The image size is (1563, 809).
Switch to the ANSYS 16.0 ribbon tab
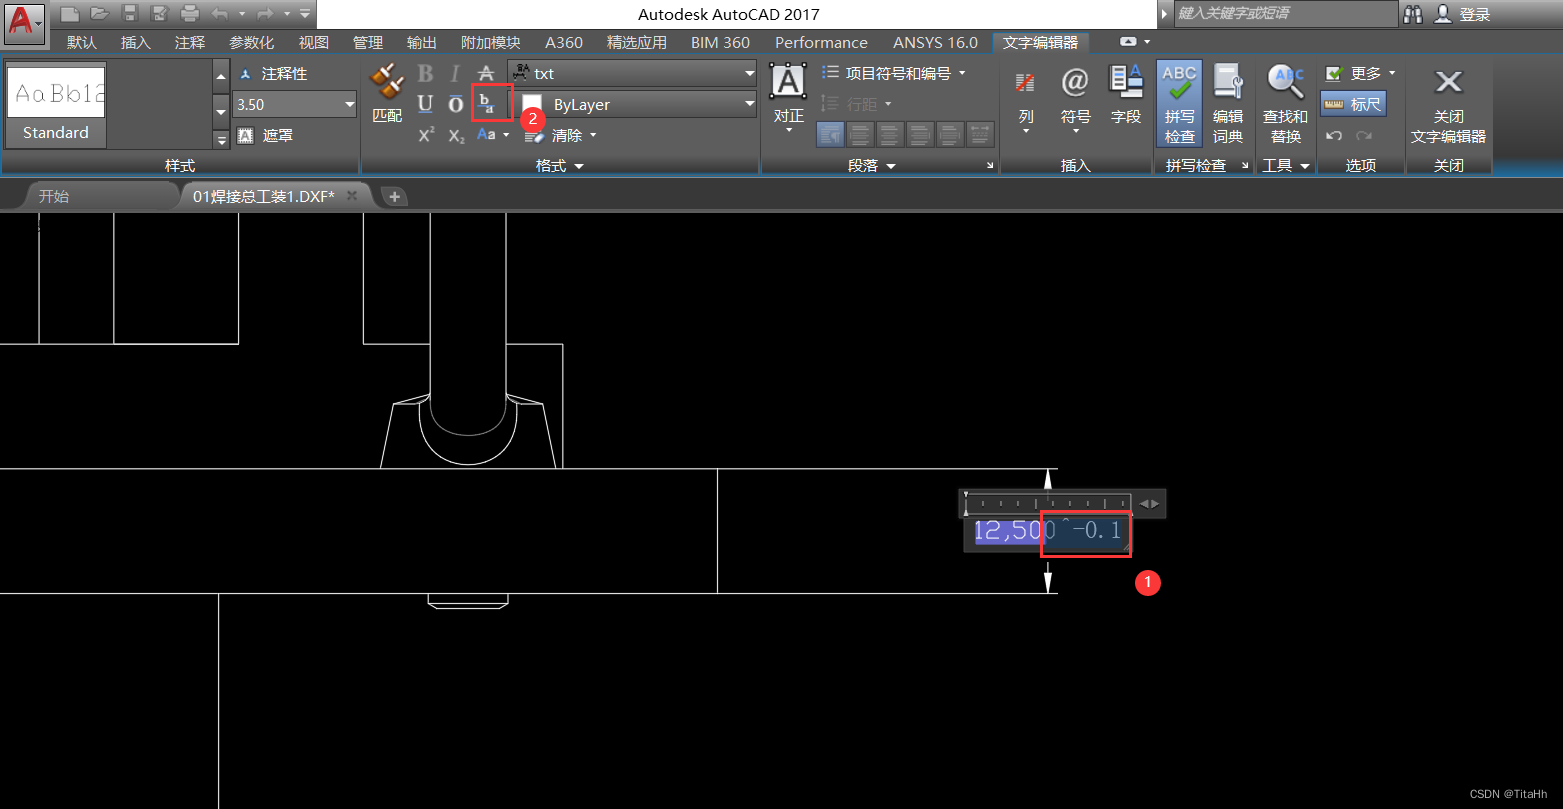pos(935,42)
